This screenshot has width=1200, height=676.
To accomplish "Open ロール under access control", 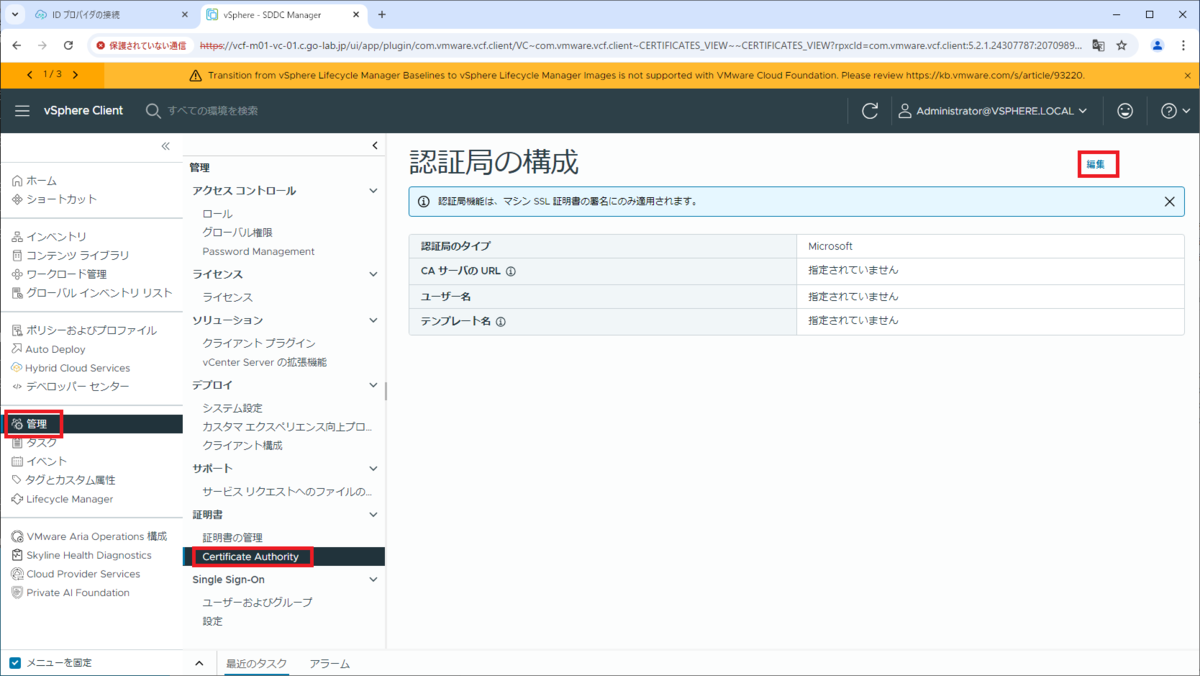I will [217, 214].
